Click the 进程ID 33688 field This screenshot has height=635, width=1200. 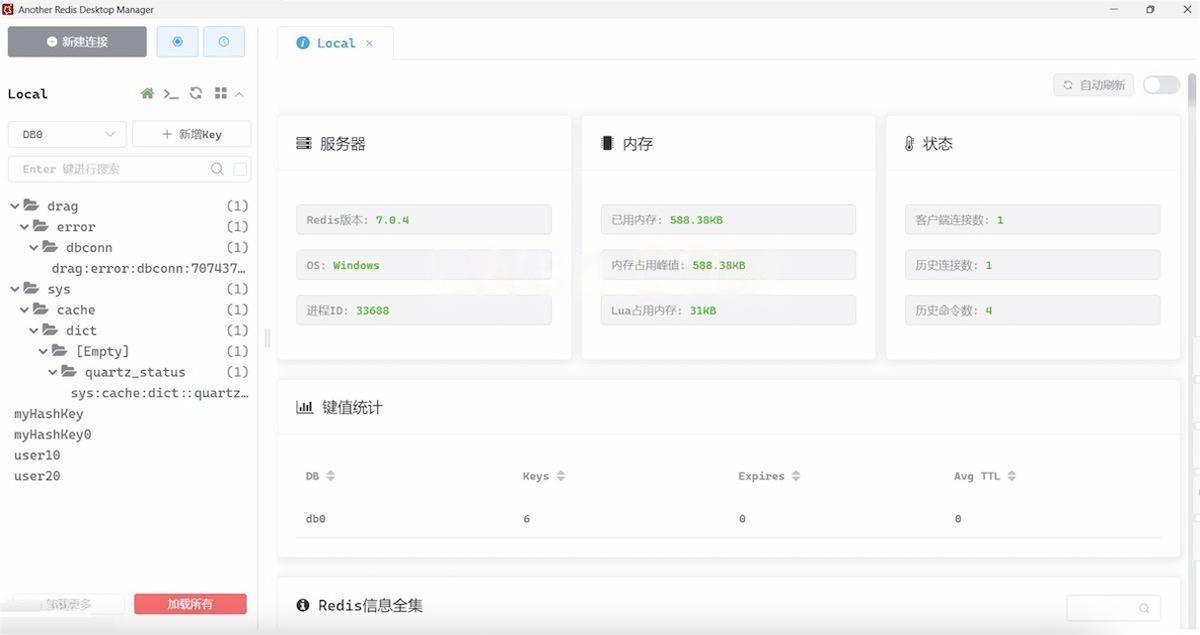click(424, 310)
